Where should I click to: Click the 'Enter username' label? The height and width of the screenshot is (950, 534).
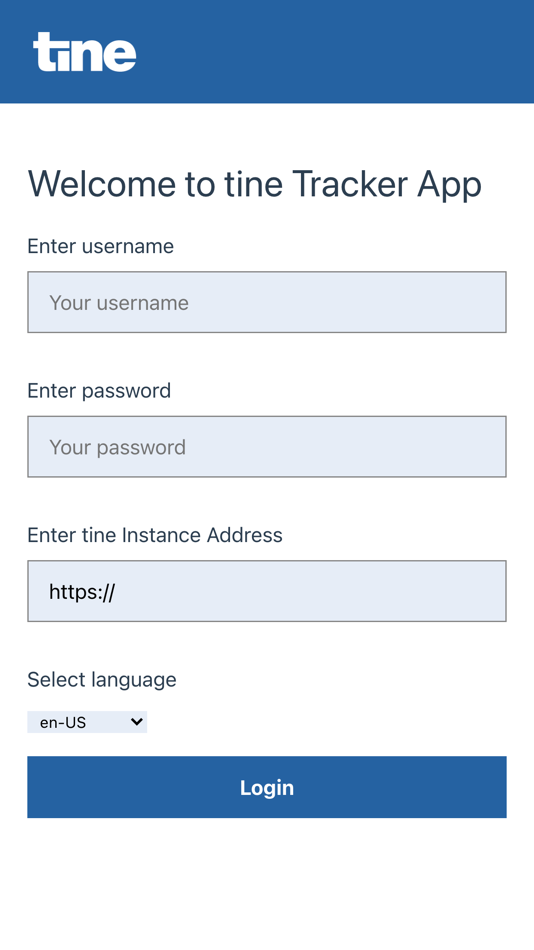[101, 246]
